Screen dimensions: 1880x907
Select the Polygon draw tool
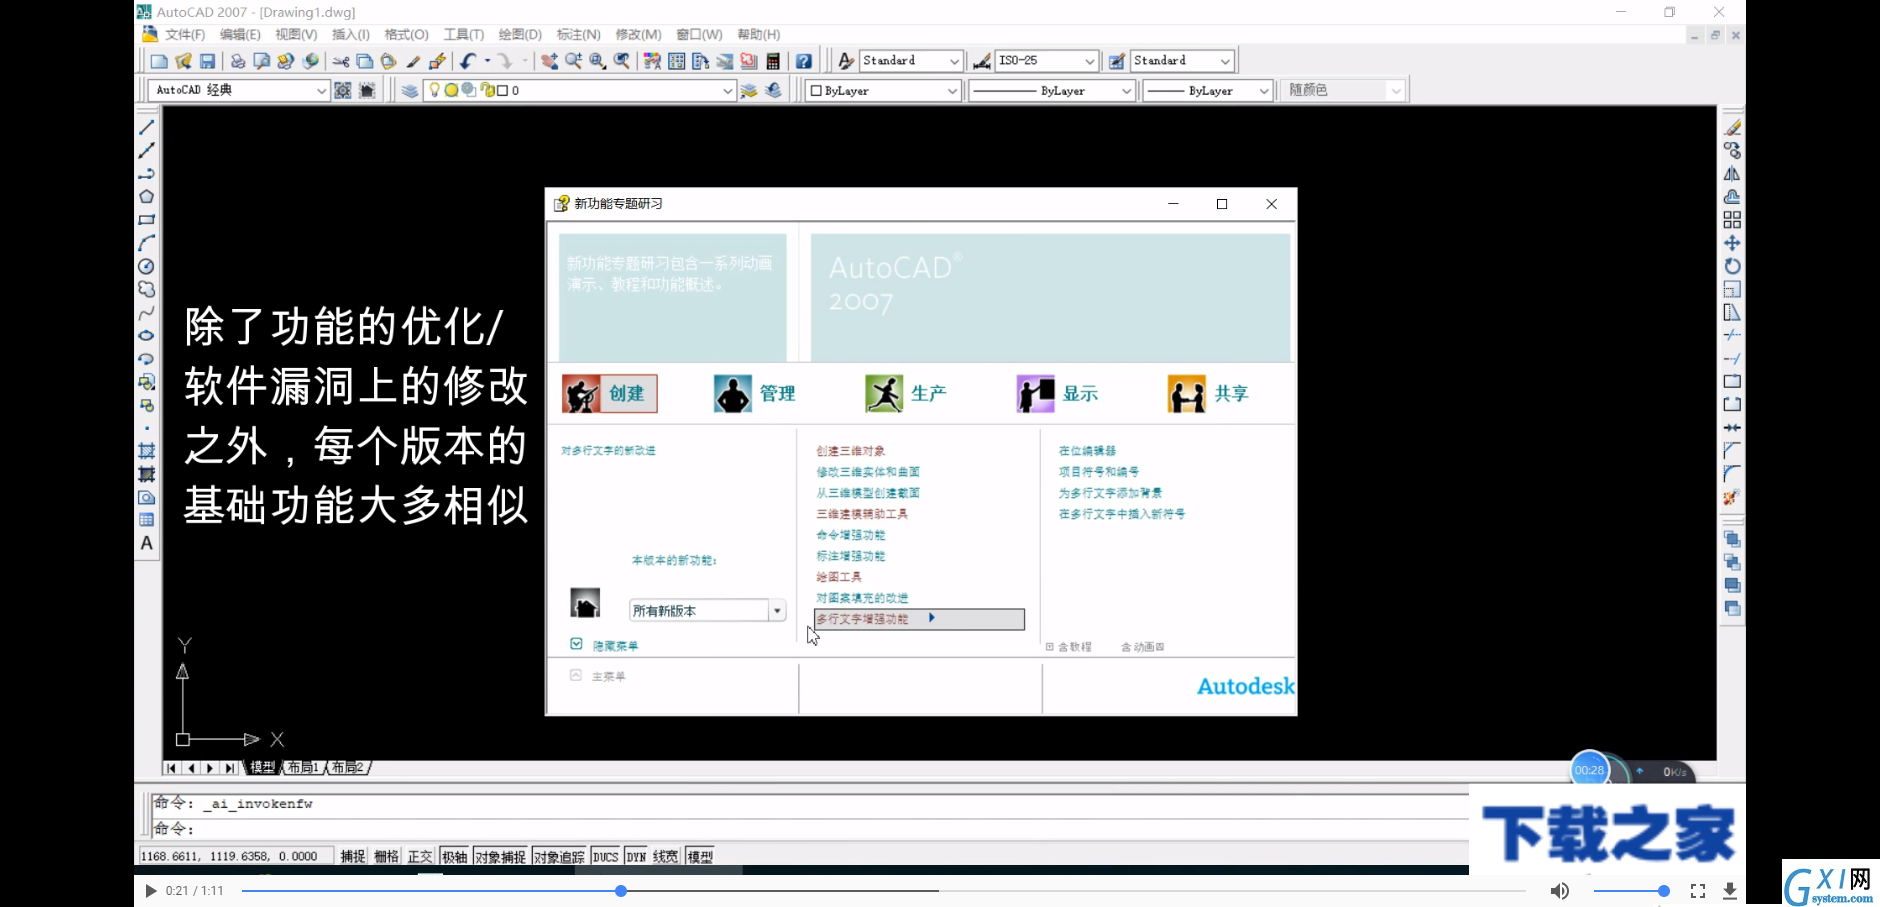(147, 197)
